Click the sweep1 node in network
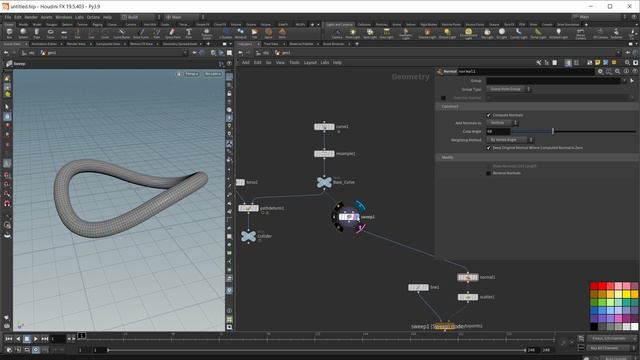640x360 pixels. point(349,217)
